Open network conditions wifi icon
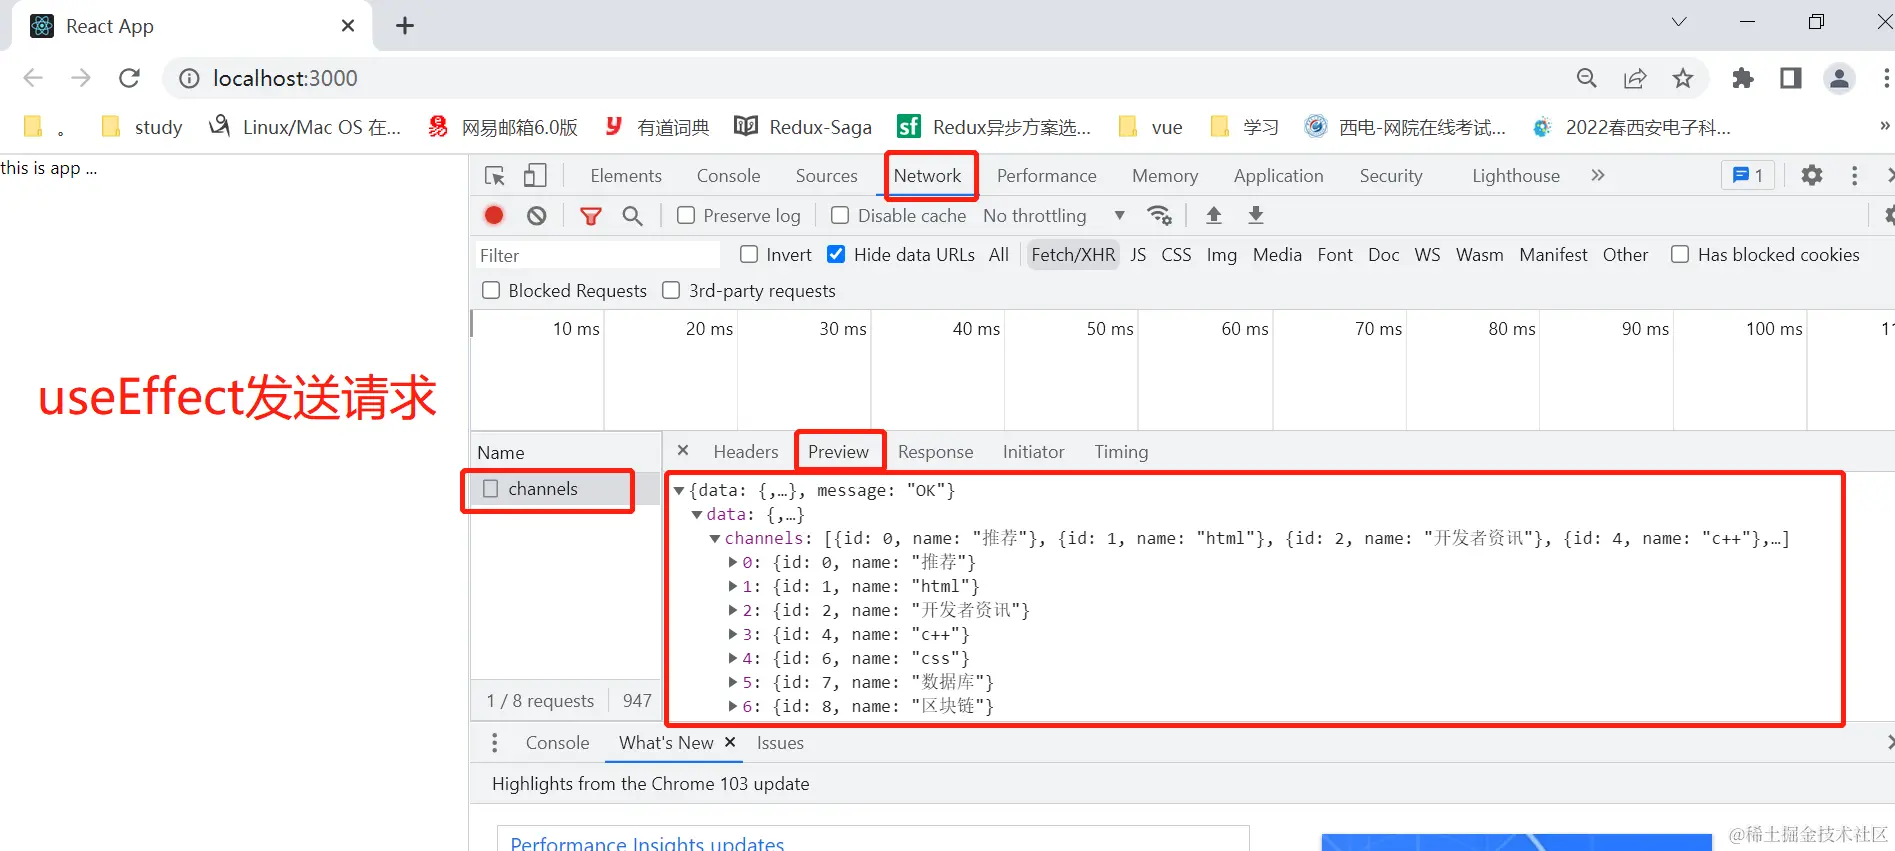This screenshot has width=1895, height=851. 1159,215
